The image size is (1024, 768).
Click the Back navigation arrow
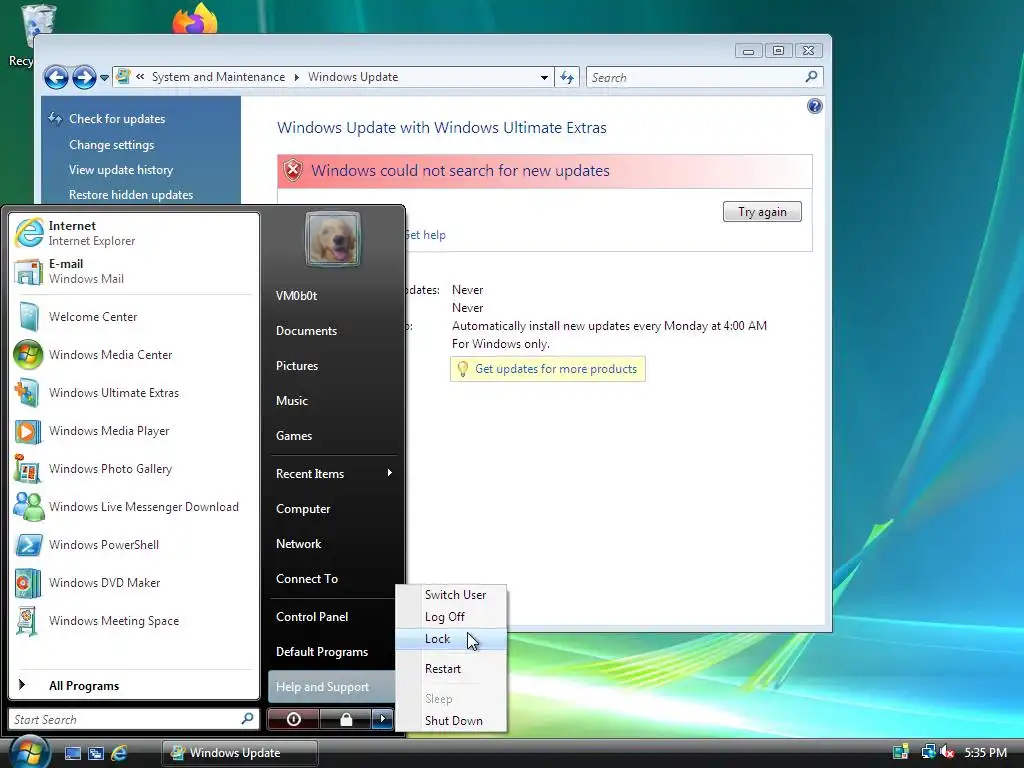point(56,78)
